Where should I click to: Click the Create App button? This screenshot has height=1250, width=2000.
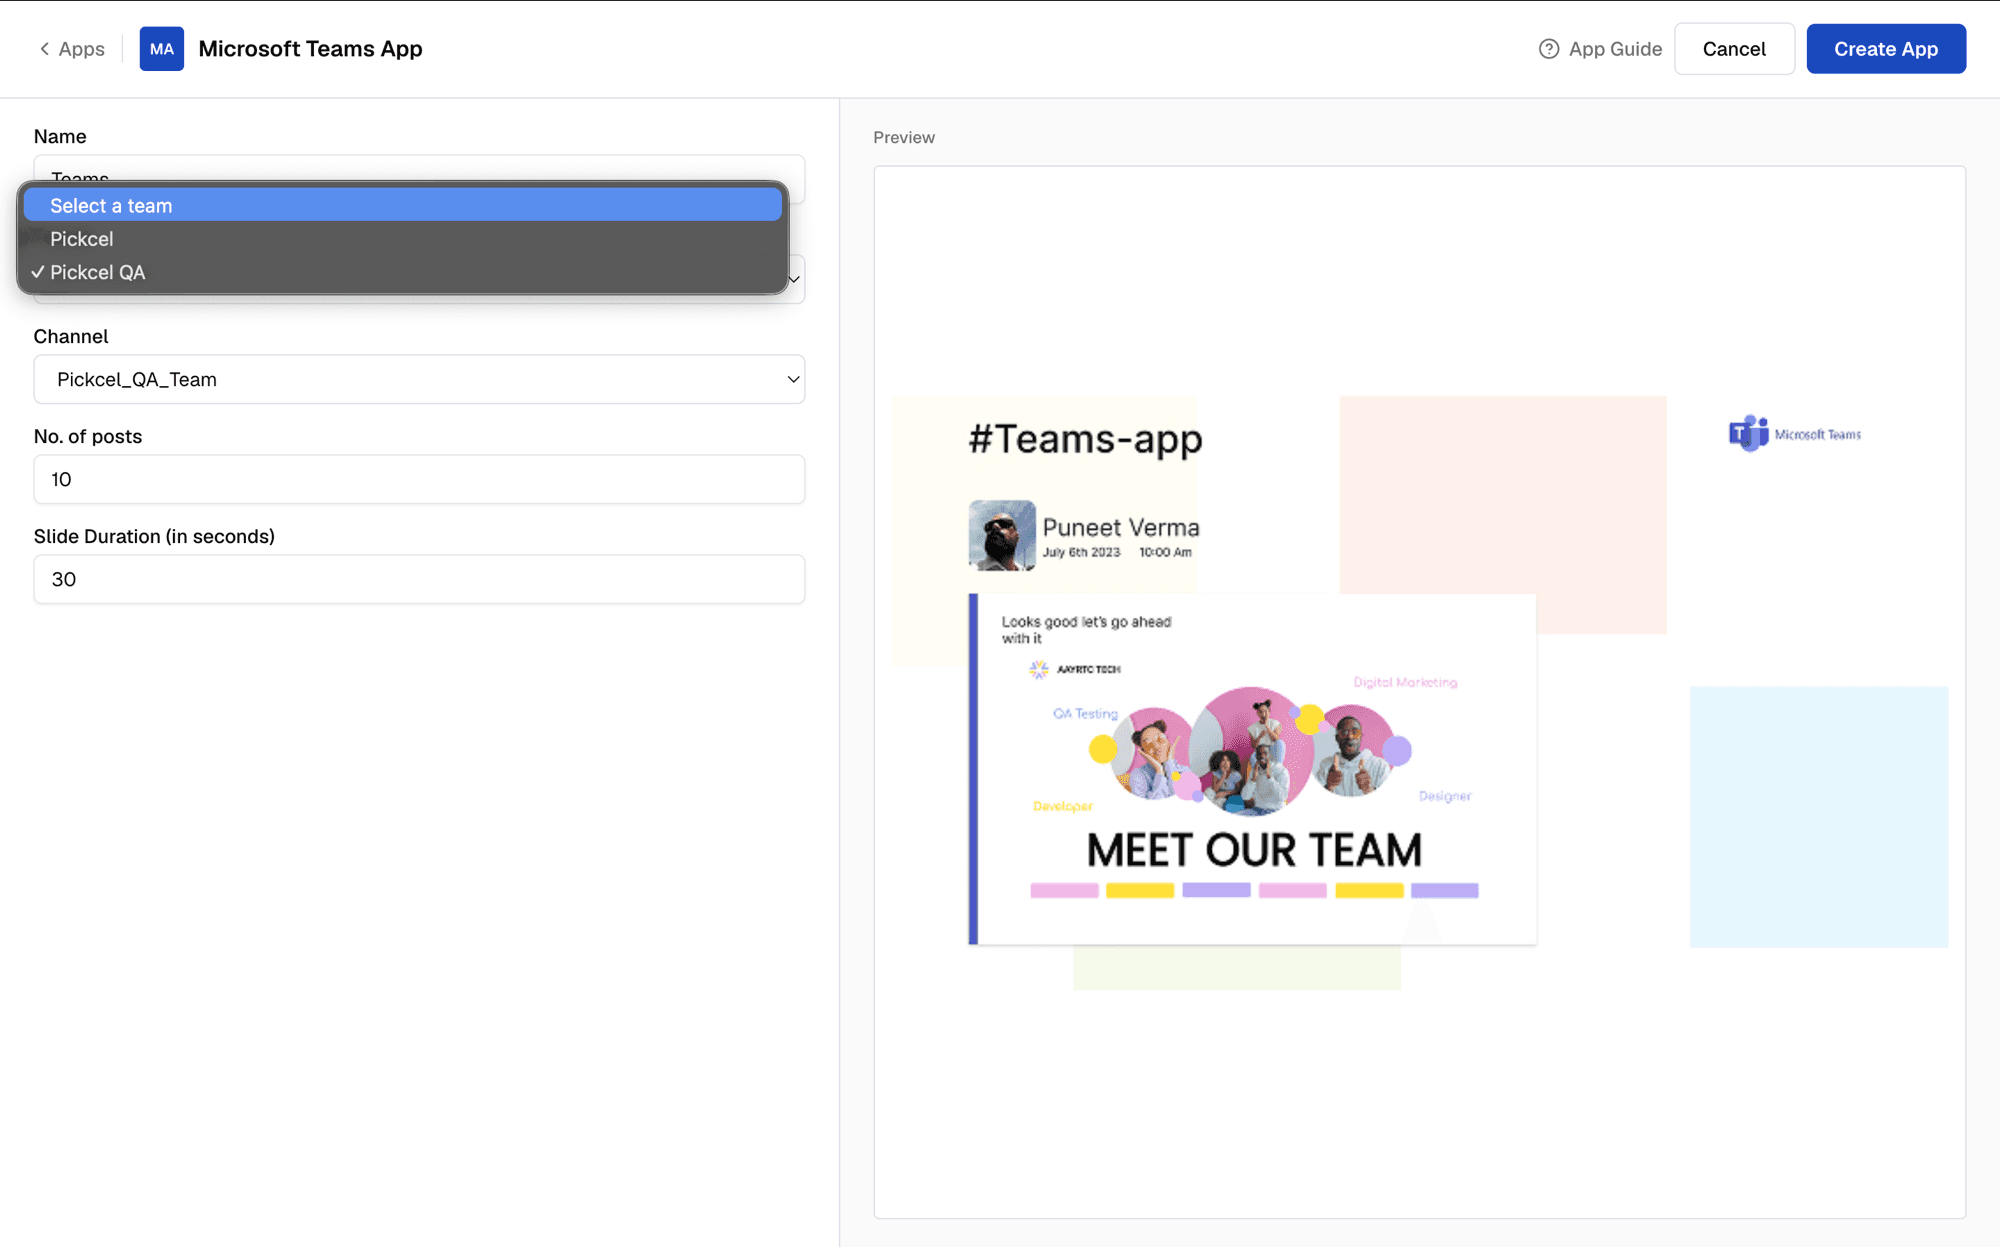coord(1886,49)
